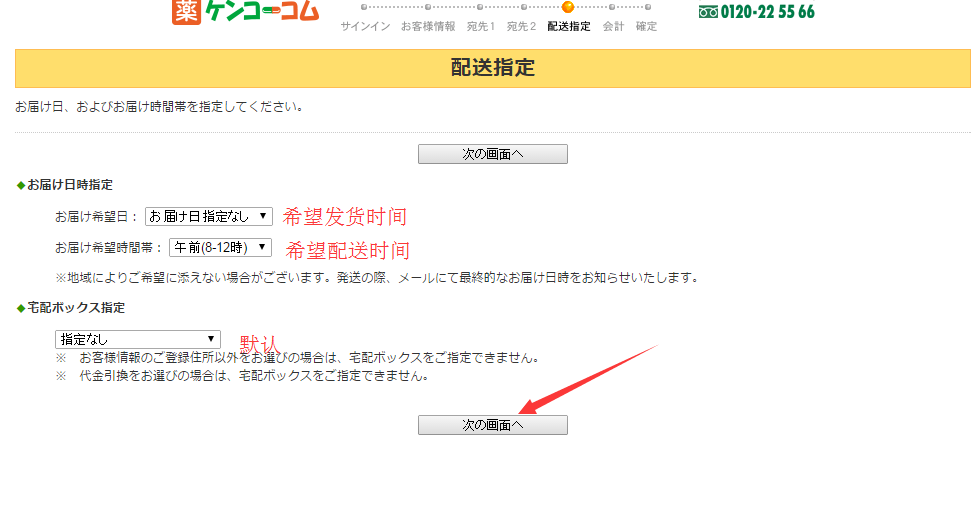Click the gray progress dot above 確定

pyautogui.click(x=646, y=7)
